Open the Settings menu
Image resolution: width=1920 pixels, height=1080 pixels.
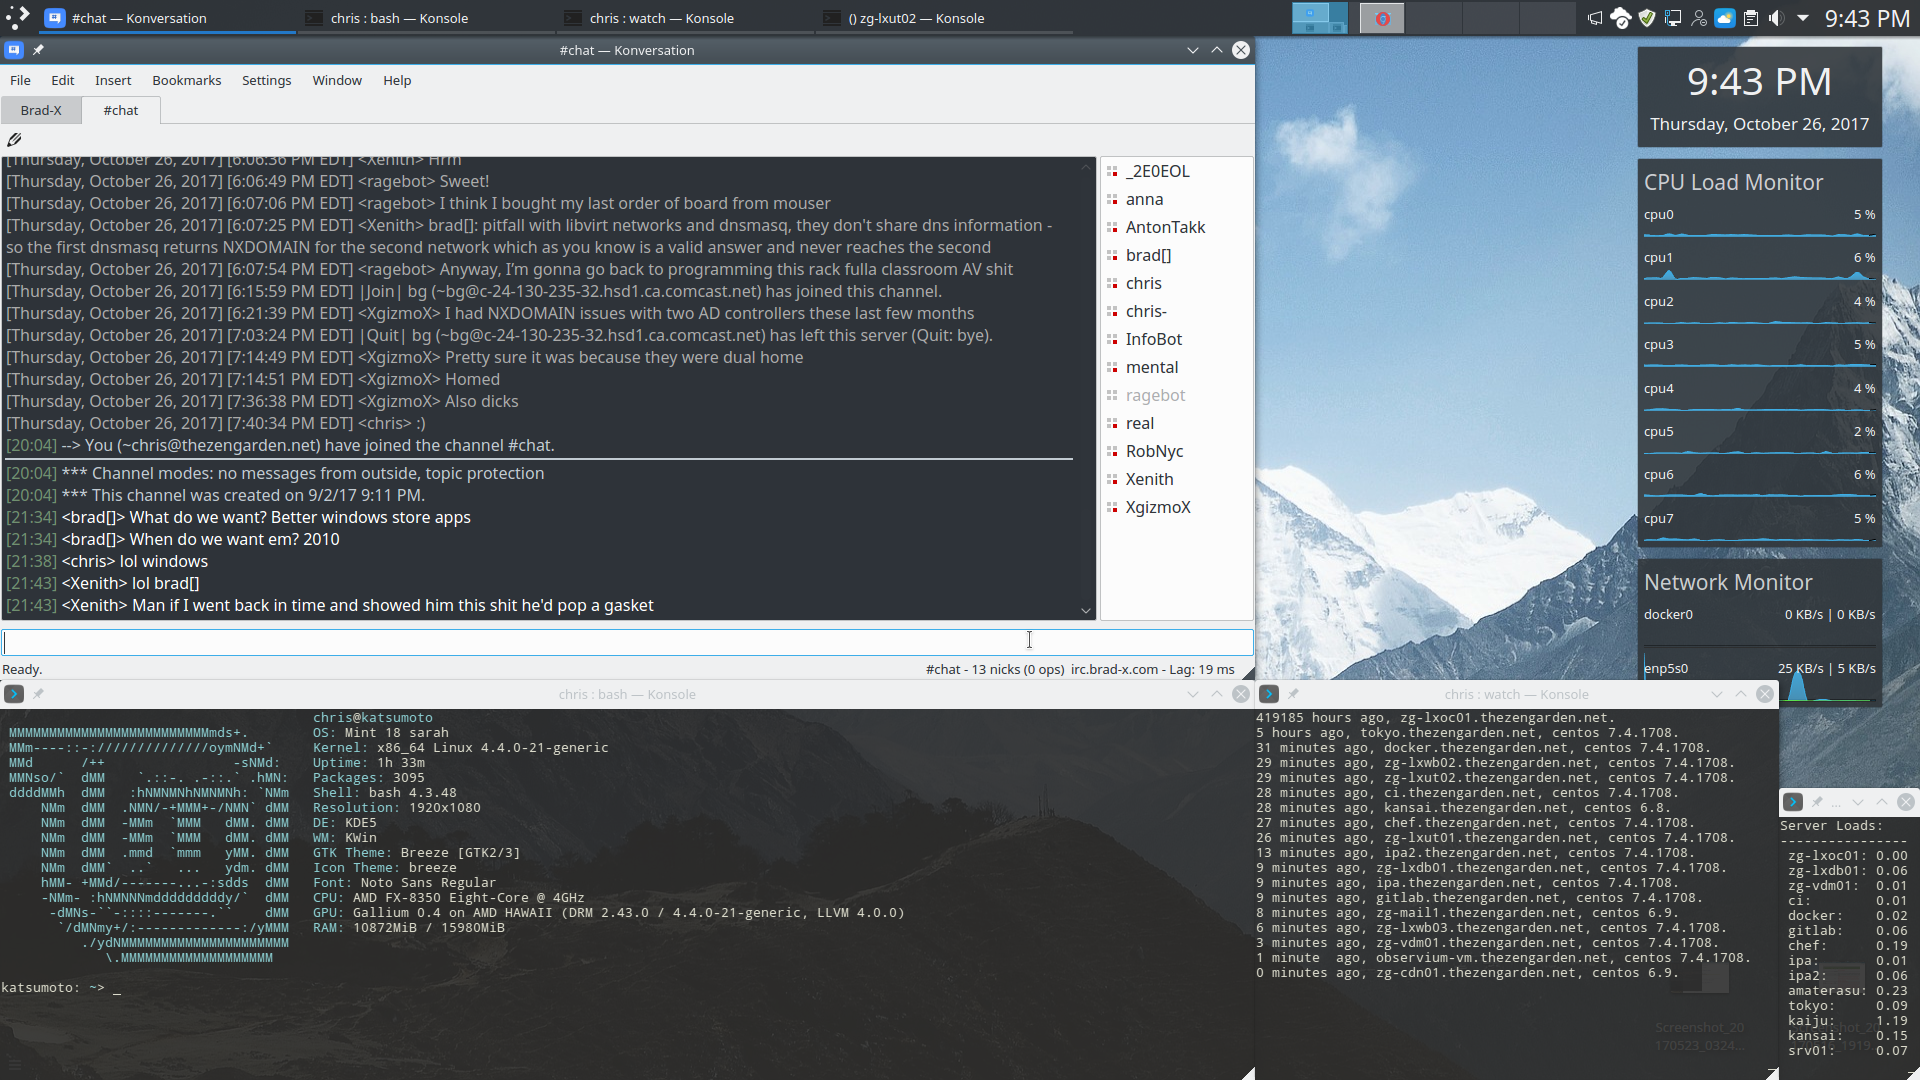click(x=266, y=80)
